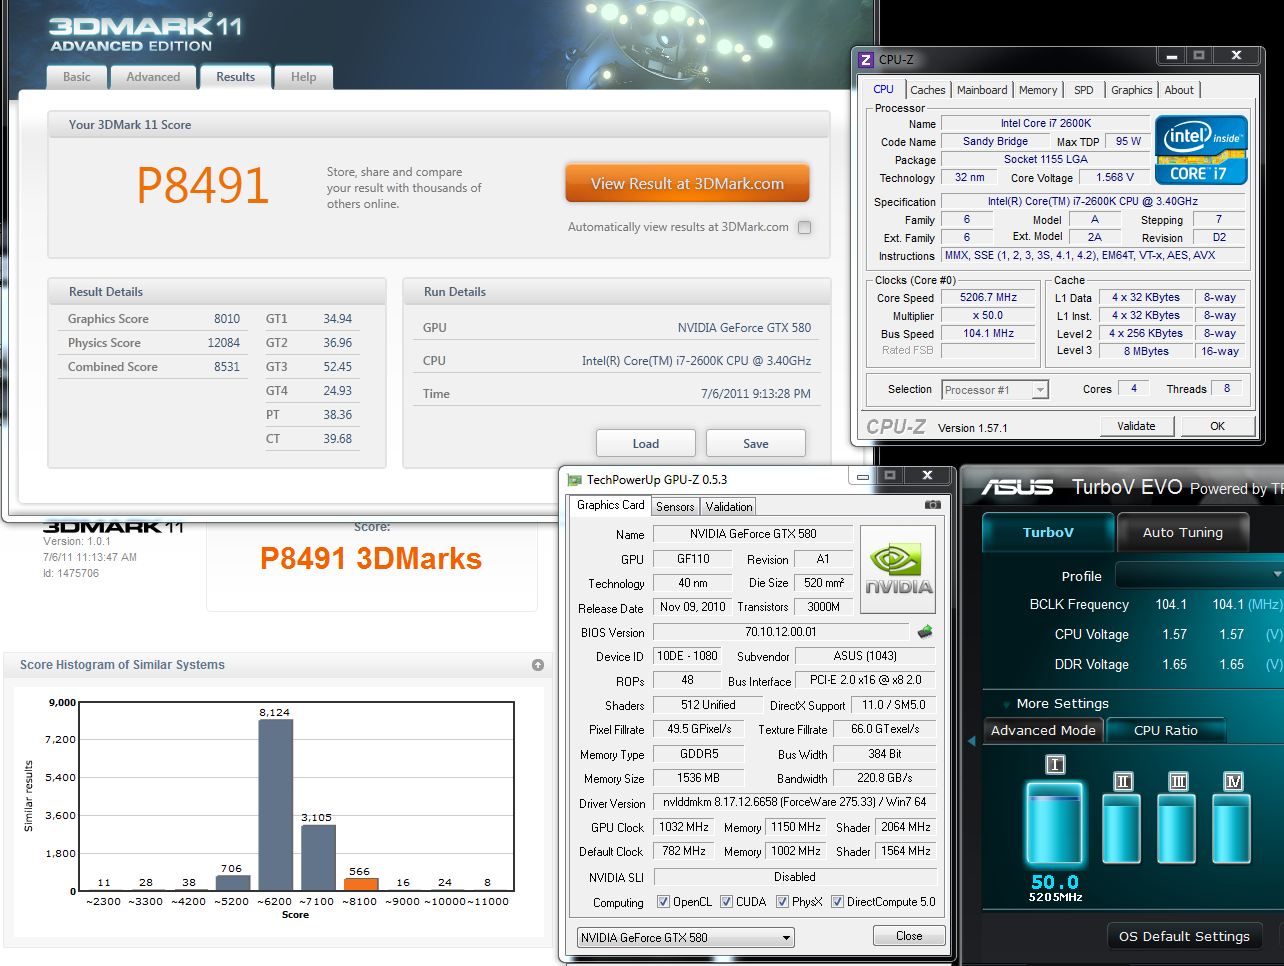The width and height of the screenshot is (1284, 966).
Task: Select the CPU Ratio tab in TurboV
Action: 1166,731
